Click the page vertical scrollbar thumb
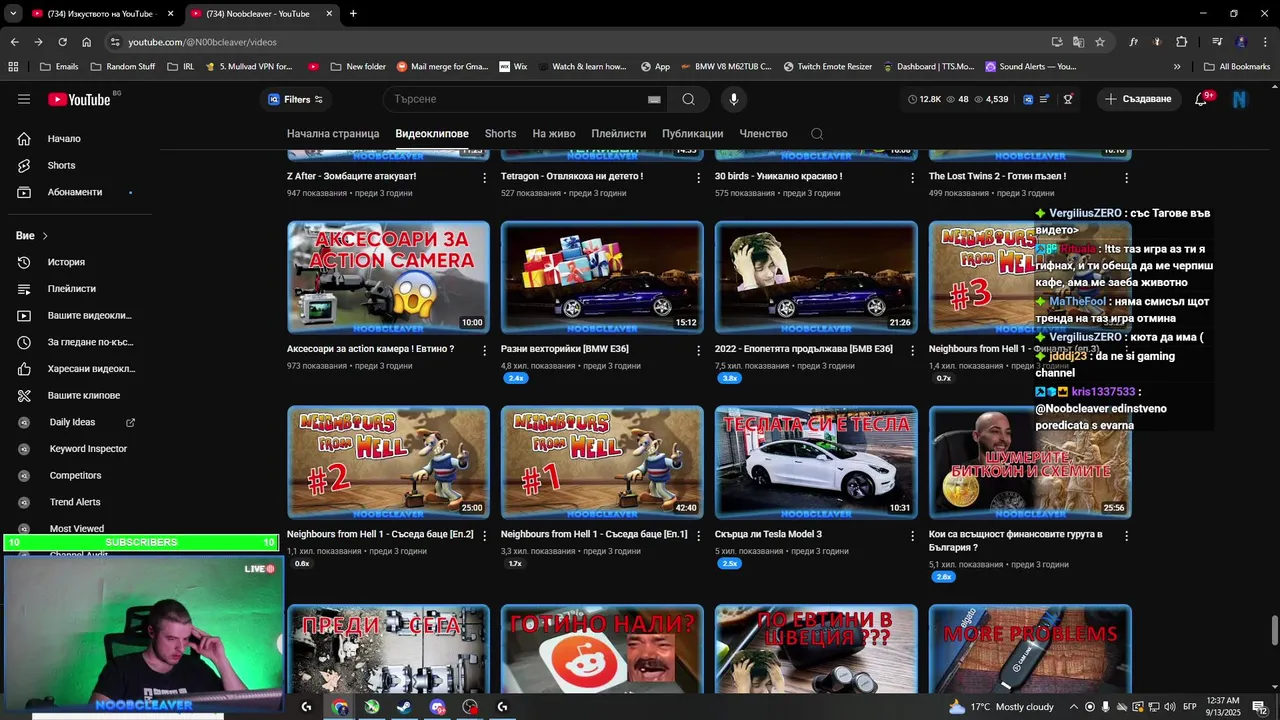This screenshot has width=1280, height=720. pyautogui.click(x=1274, y=632)
